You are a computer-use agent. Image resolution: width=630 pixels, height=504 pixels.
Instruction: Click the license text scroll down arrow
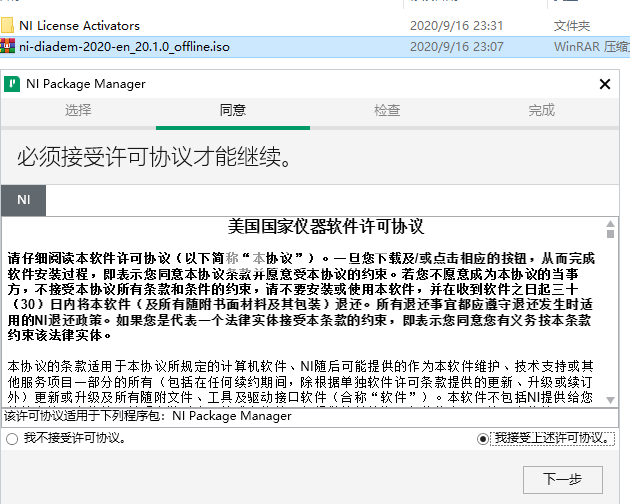[610, 400]
